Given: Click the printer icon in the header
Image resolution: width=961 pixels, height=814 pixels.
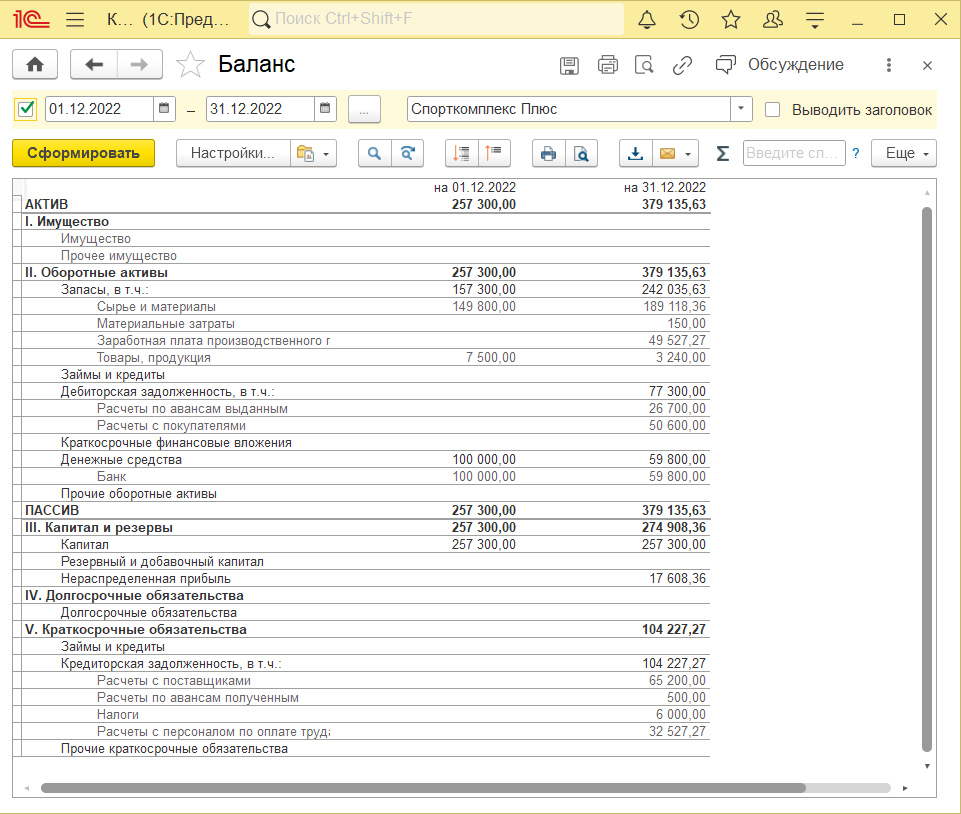Looking at the screenshot, I should click(x=607, y=65).
